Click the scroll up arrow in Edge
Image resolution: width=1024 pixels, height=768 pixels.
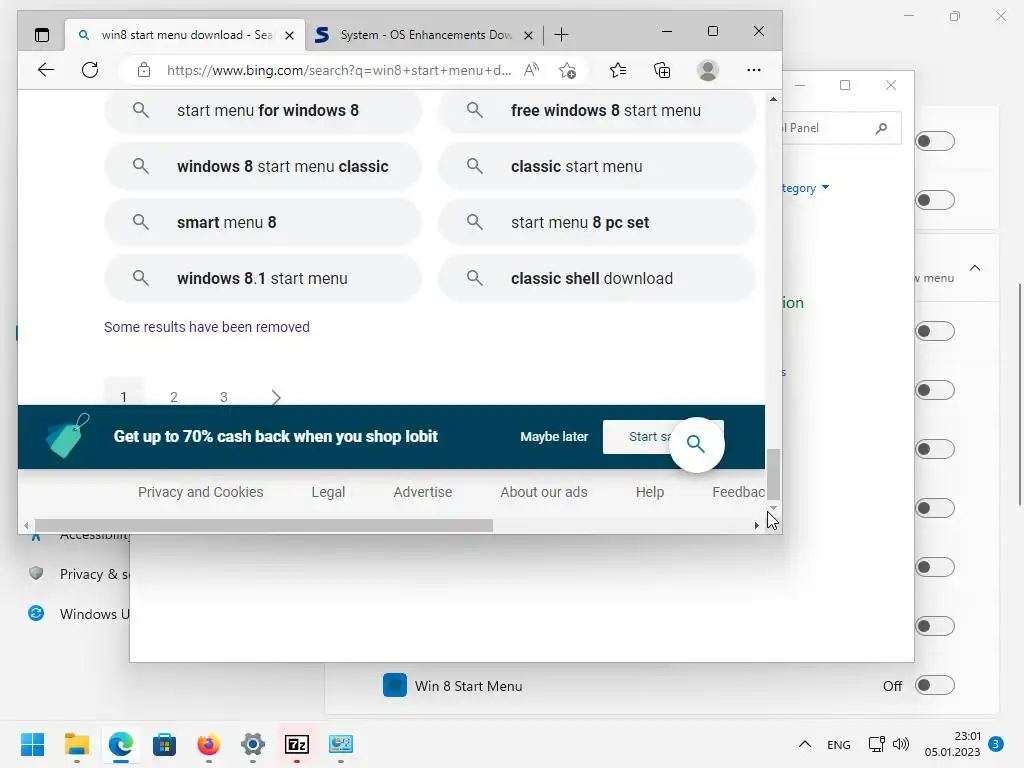coord(773,99)
